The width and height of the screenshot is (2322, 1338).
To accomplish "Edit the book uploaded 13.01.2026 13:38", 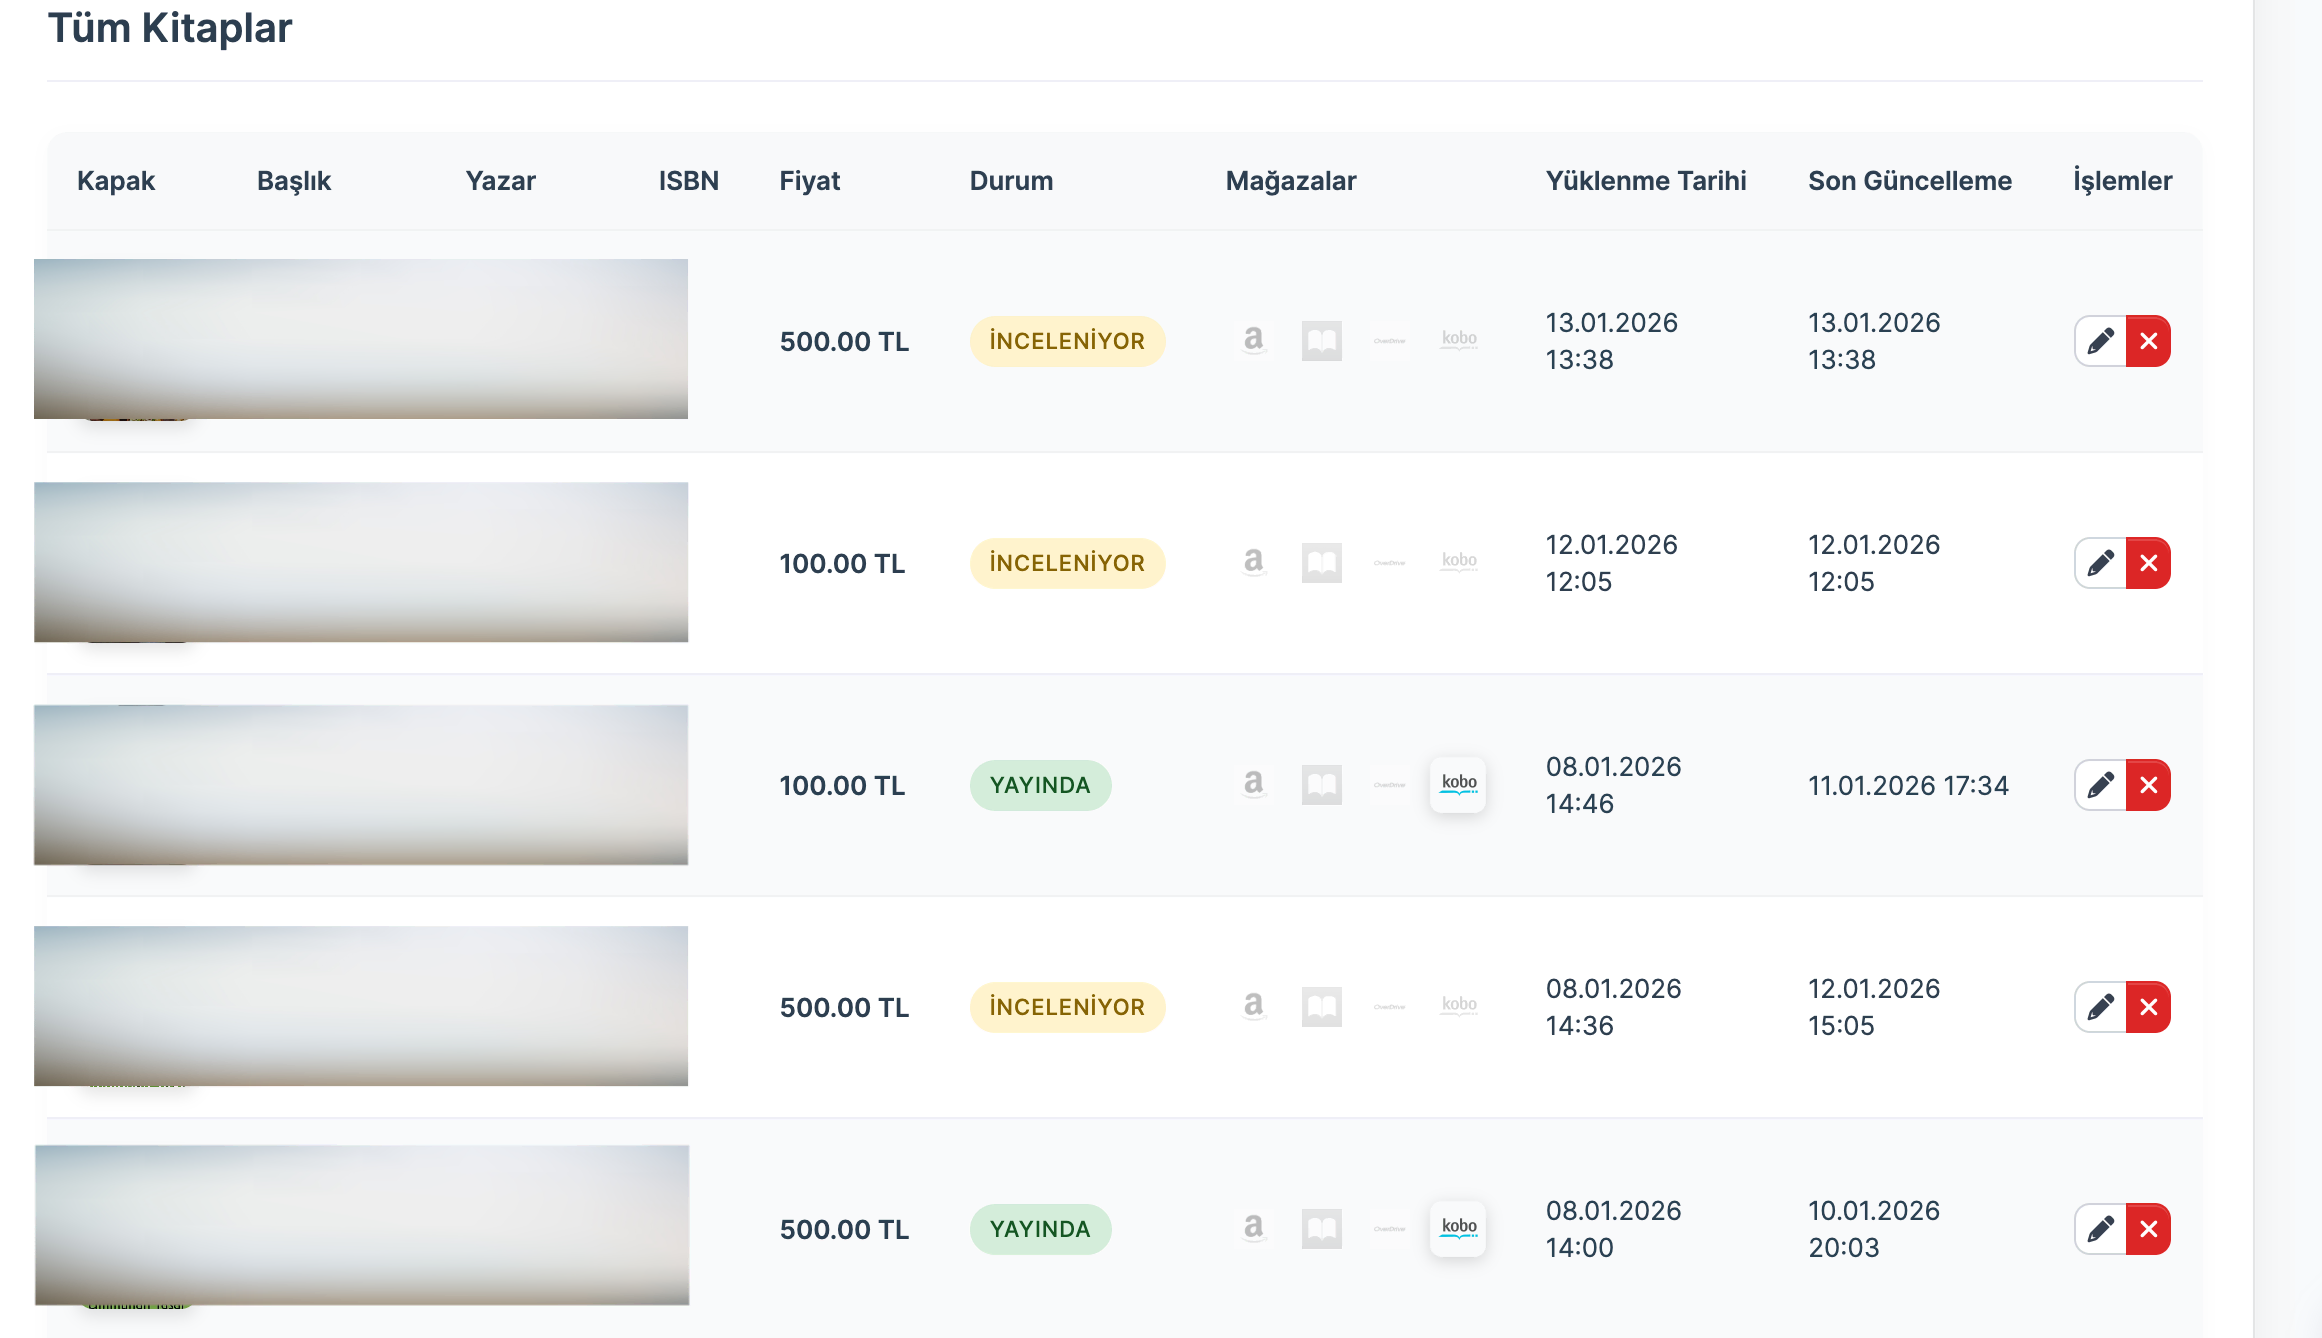I will 2100,341.
